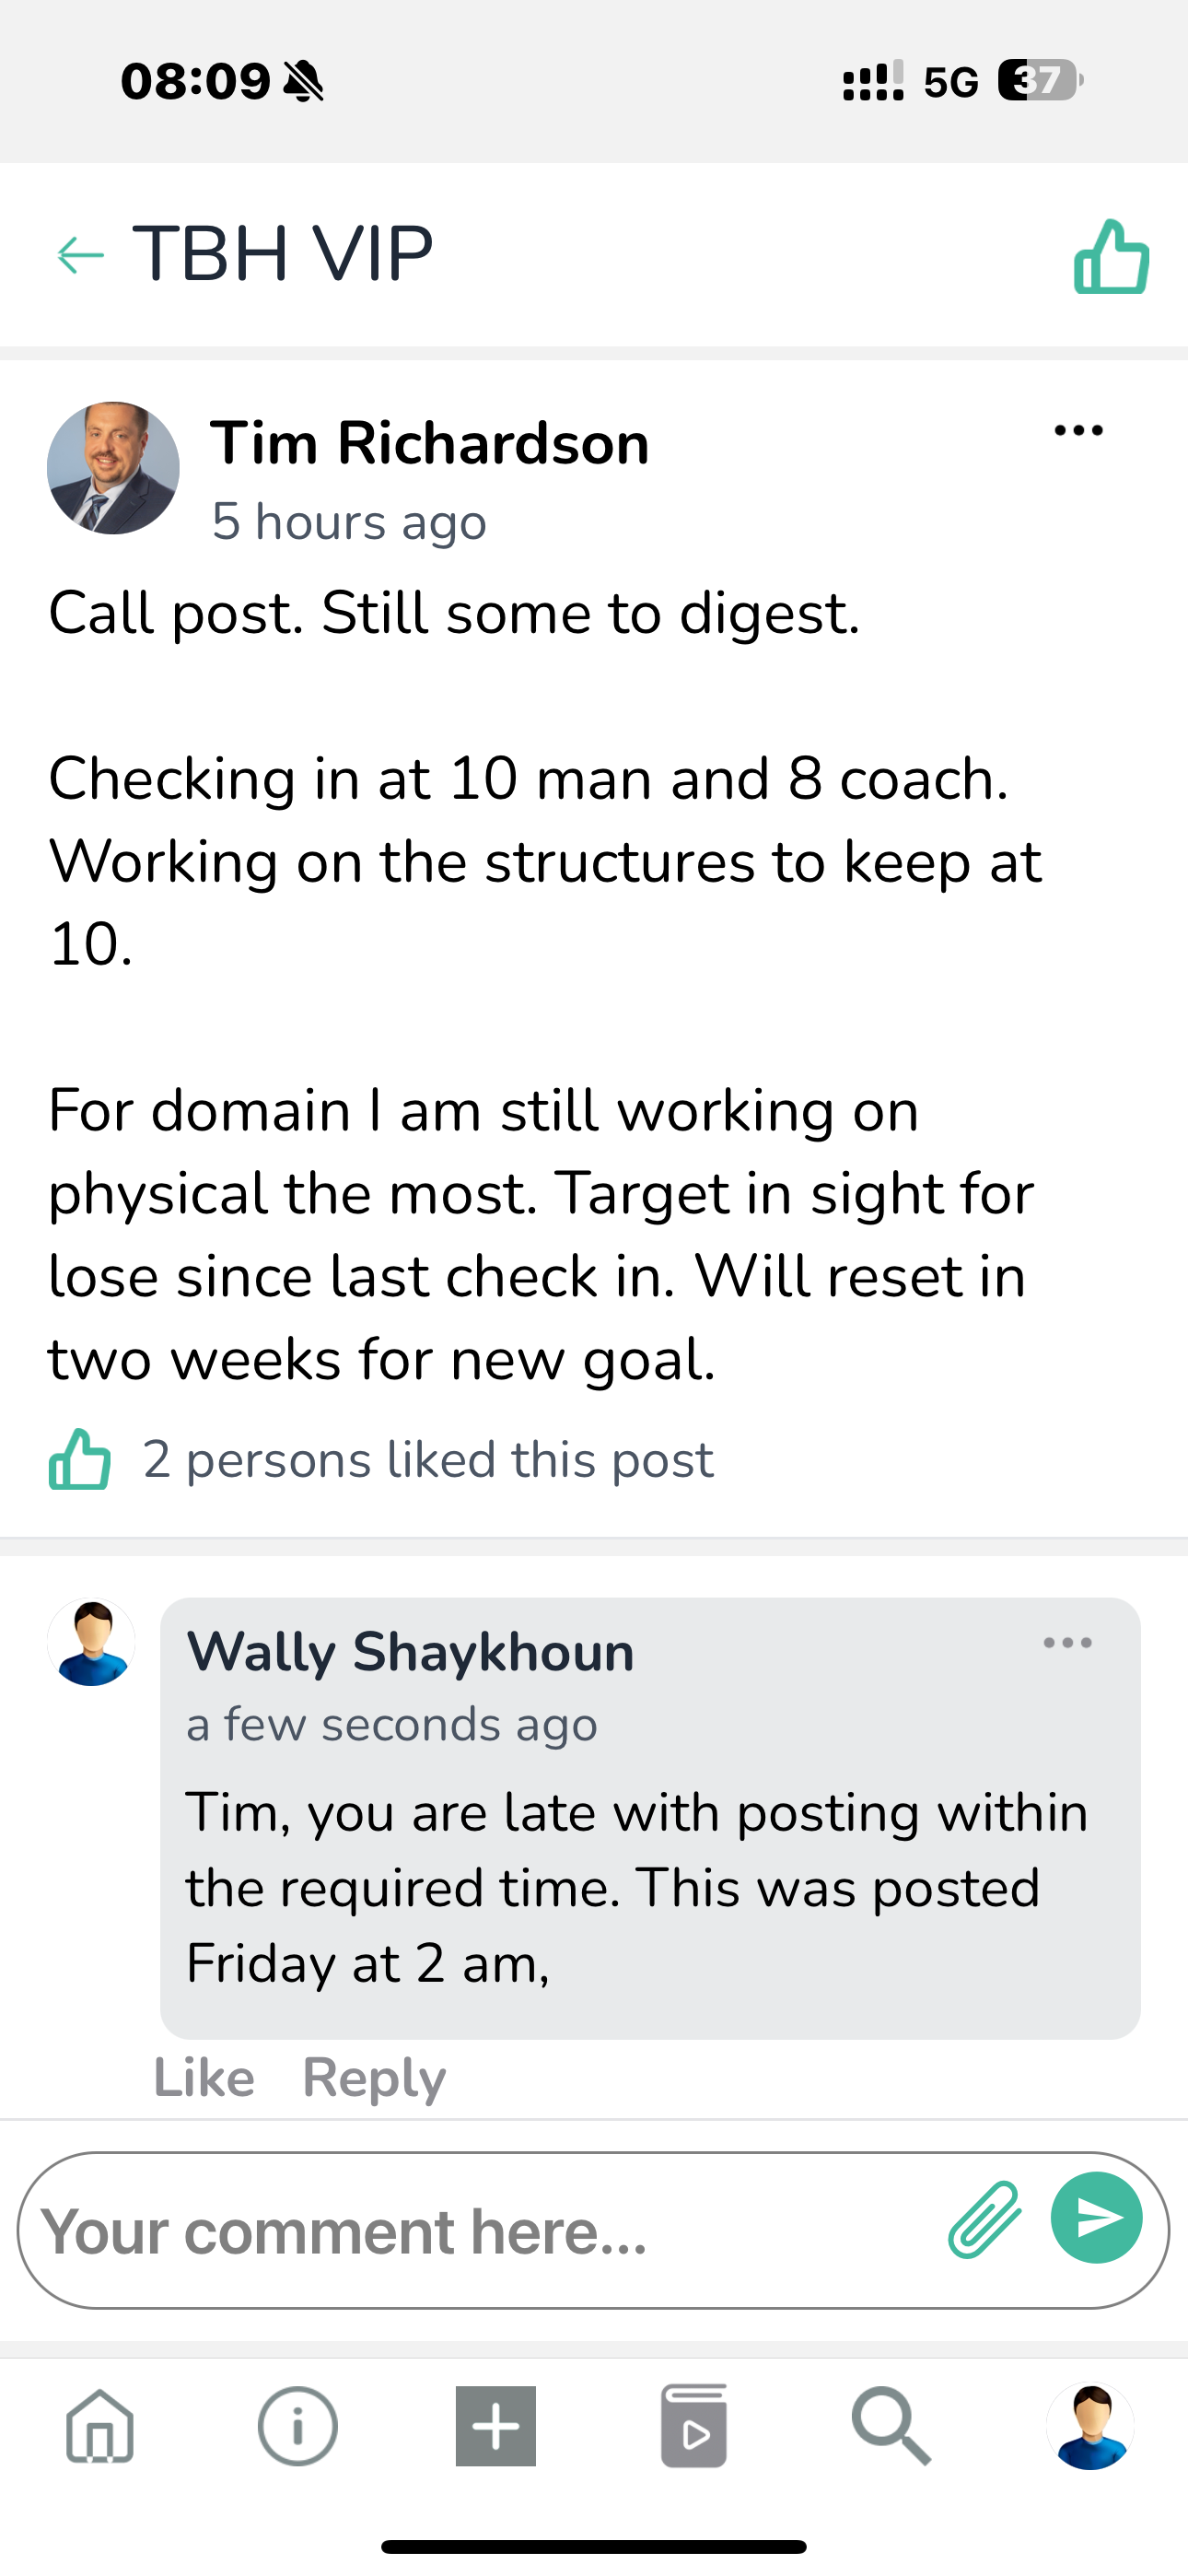Image resolution: width=1188 pixels, height=2576 pixels.
Task: Open the video library icon in the bottom bar
Action: coord(694,2426)
